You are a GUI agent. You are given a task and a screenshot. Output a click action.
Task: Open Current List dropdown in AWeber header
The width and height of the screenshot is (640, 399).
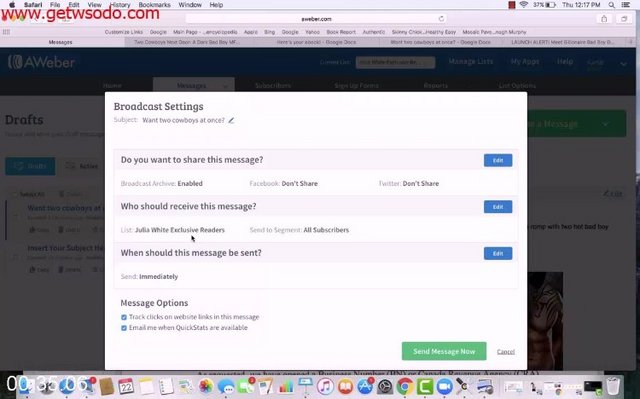tap(395, 62)
